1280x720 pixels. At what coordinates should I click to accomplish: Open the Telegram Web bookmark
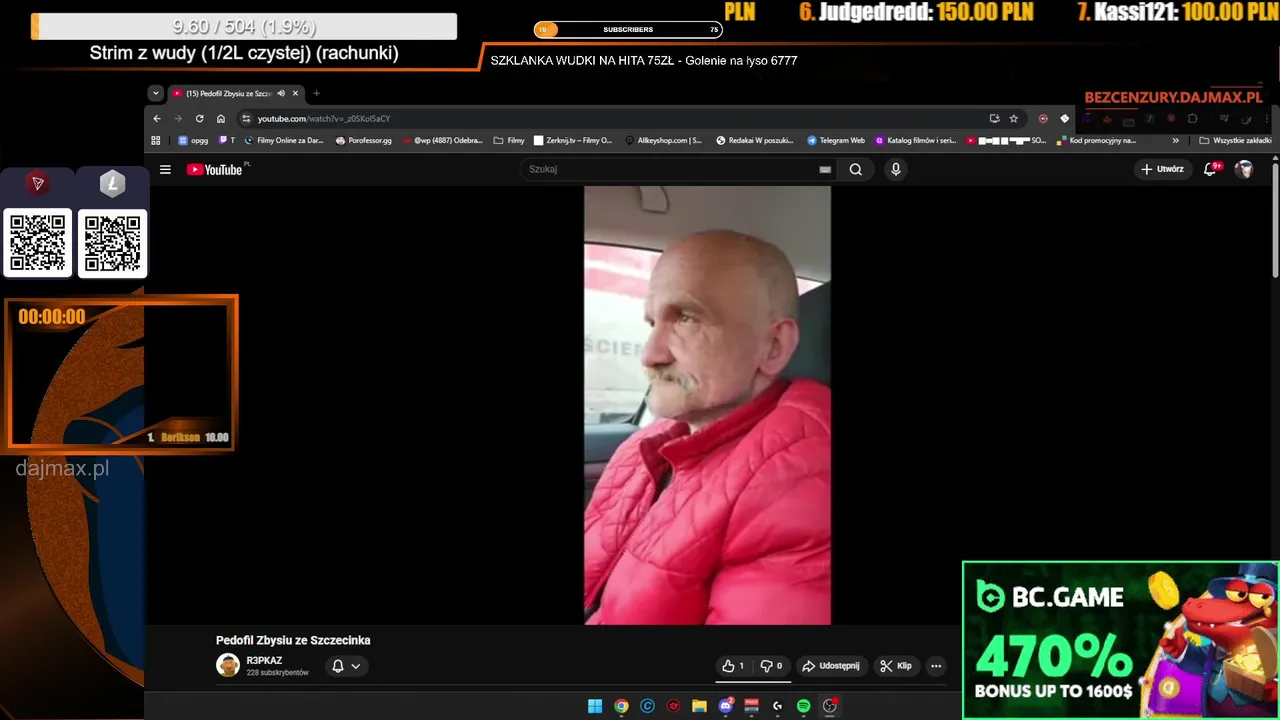point(836,141)
